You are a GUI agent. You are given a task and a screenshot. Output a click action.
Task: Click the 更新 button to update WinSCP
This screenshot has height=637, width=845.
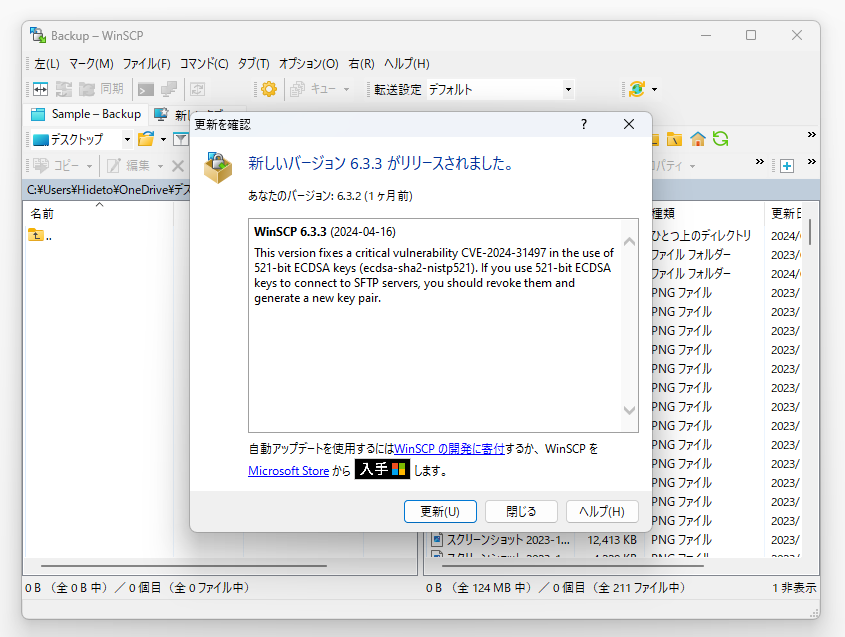pos(440,511)
